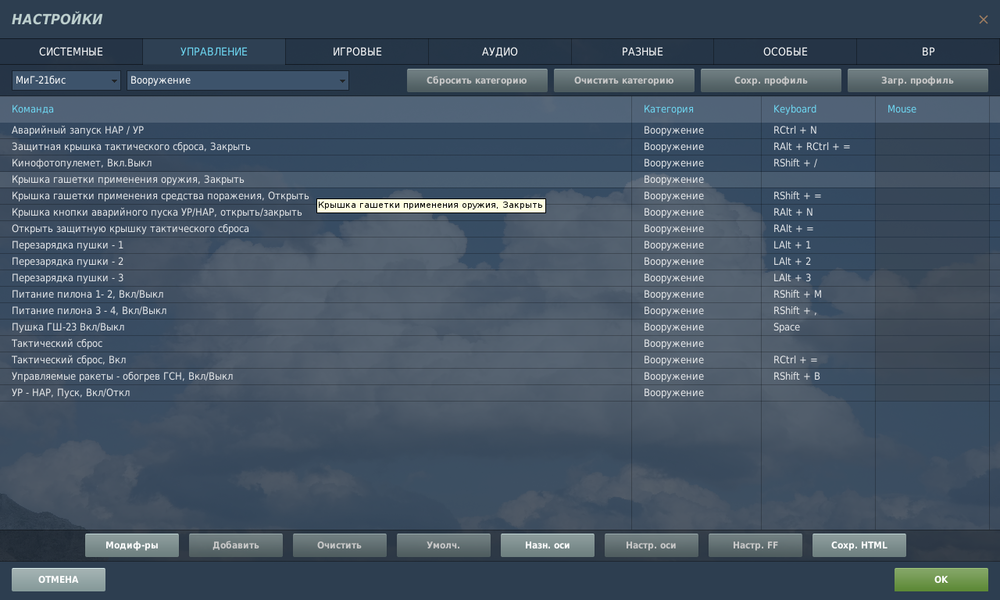Click the Настр. FF button
The image size is (1000, 600).
pos(755,545)
